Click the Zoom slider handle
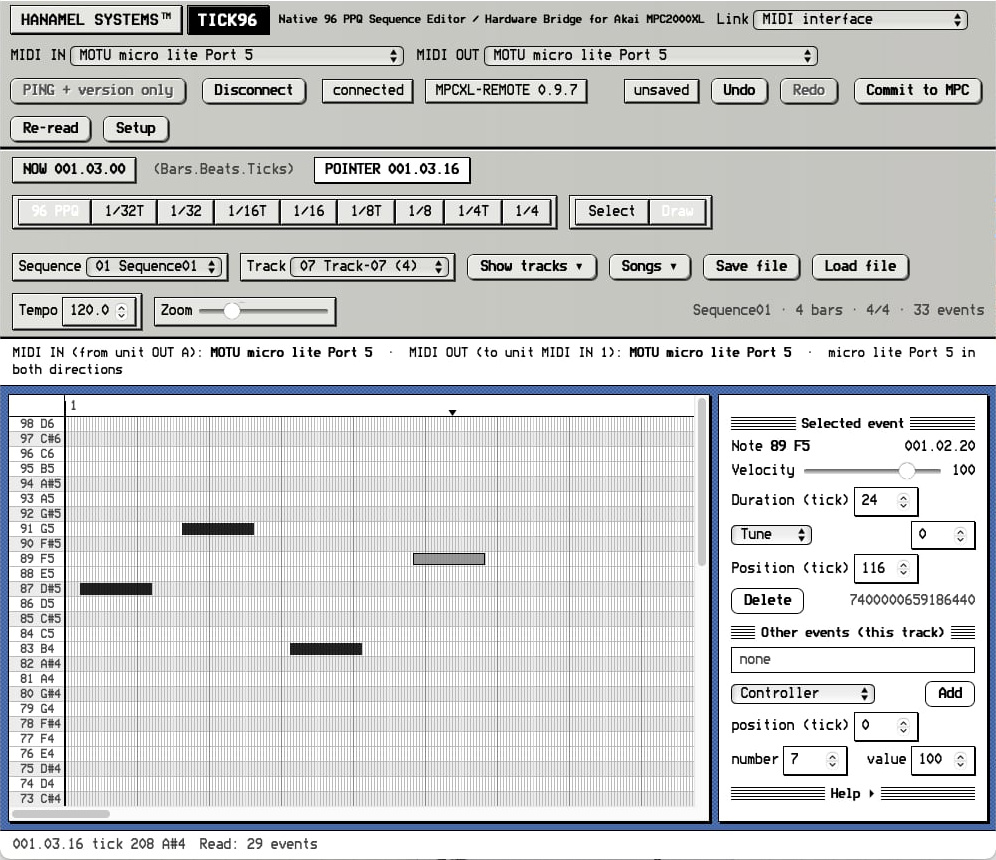This screenshot has height=860, width=996. pyautogui.click(x=232, y=311)
